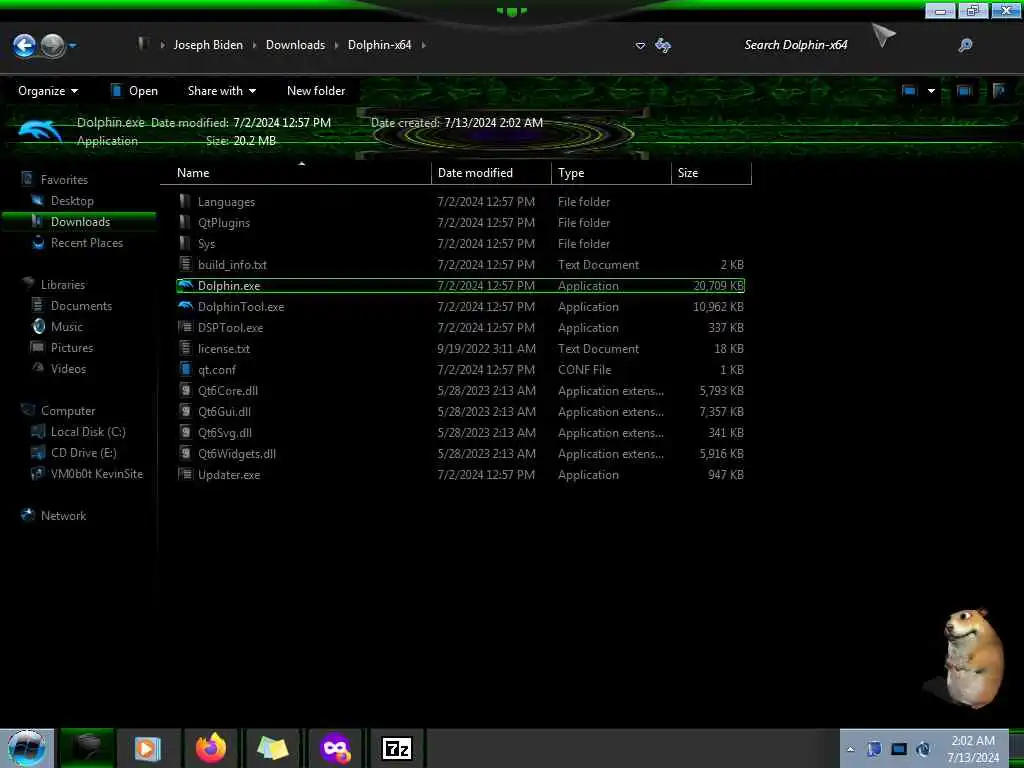Sort by Name column header
Image resolution: width=1024 pixels, height=768 pixels.
click(x=296, y=173)
